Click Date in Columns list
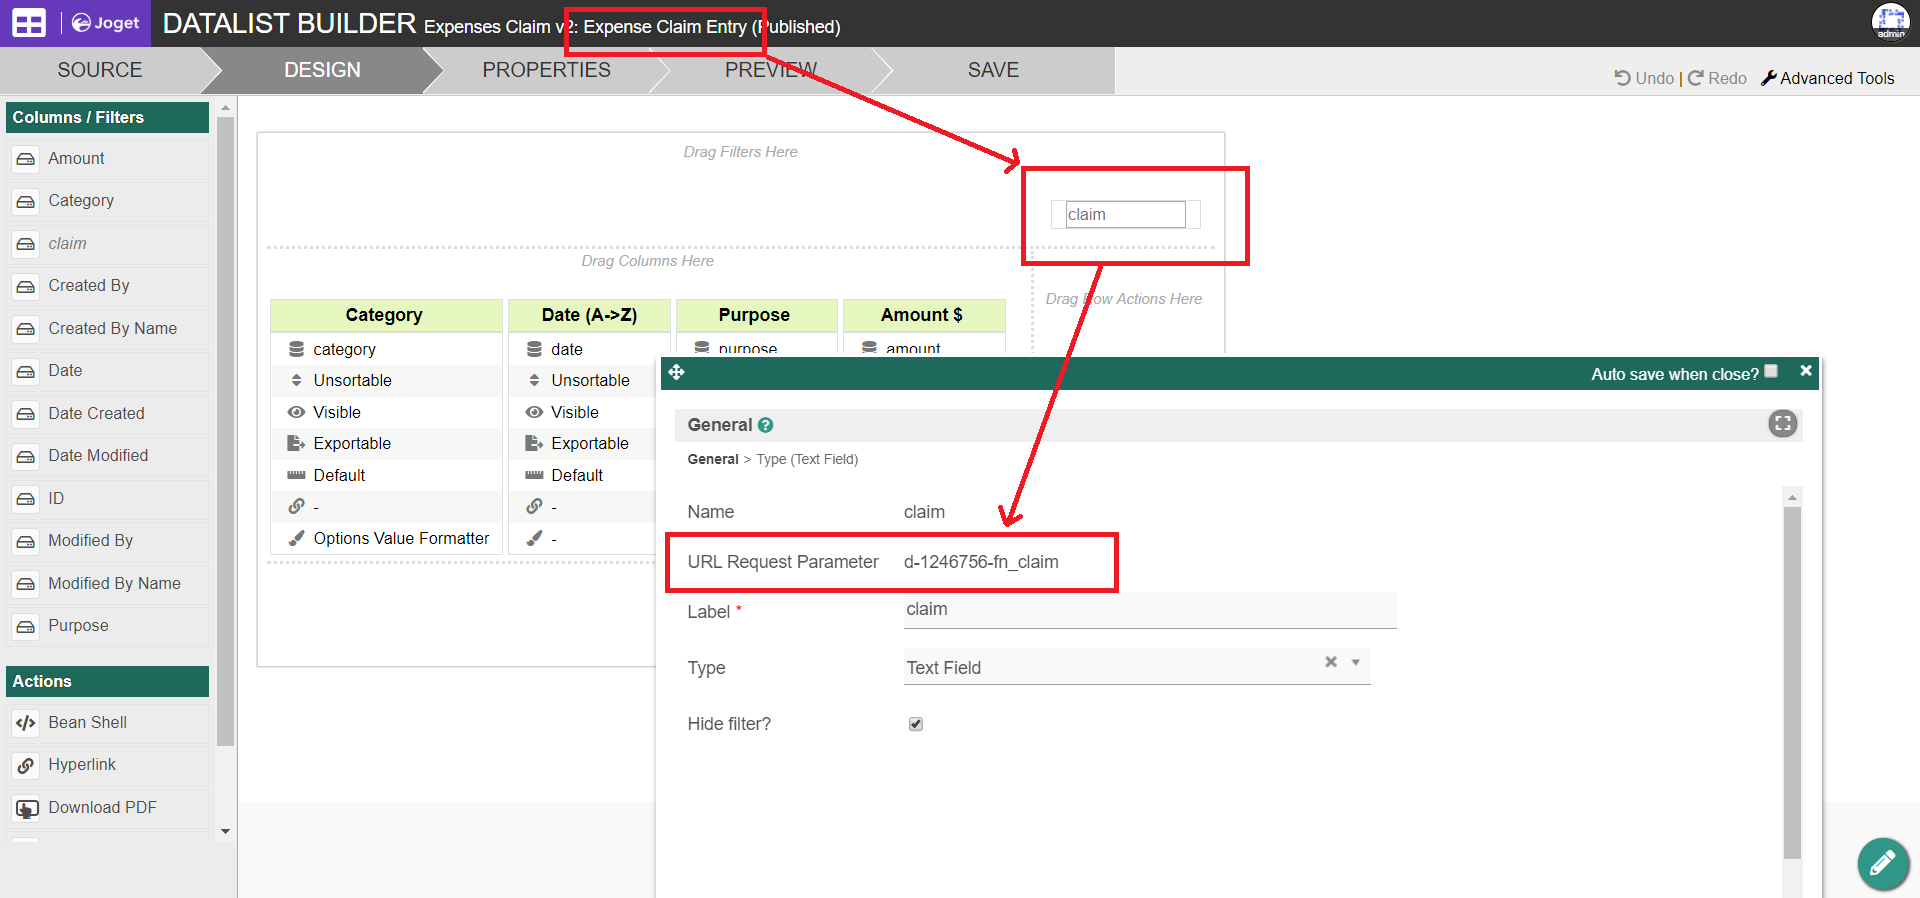This screenshot has height=898, width=1920. click(109, 371)
